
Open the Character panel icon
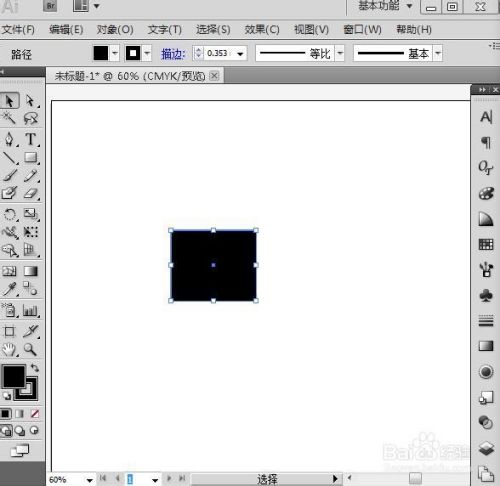[x=486, y=117]
